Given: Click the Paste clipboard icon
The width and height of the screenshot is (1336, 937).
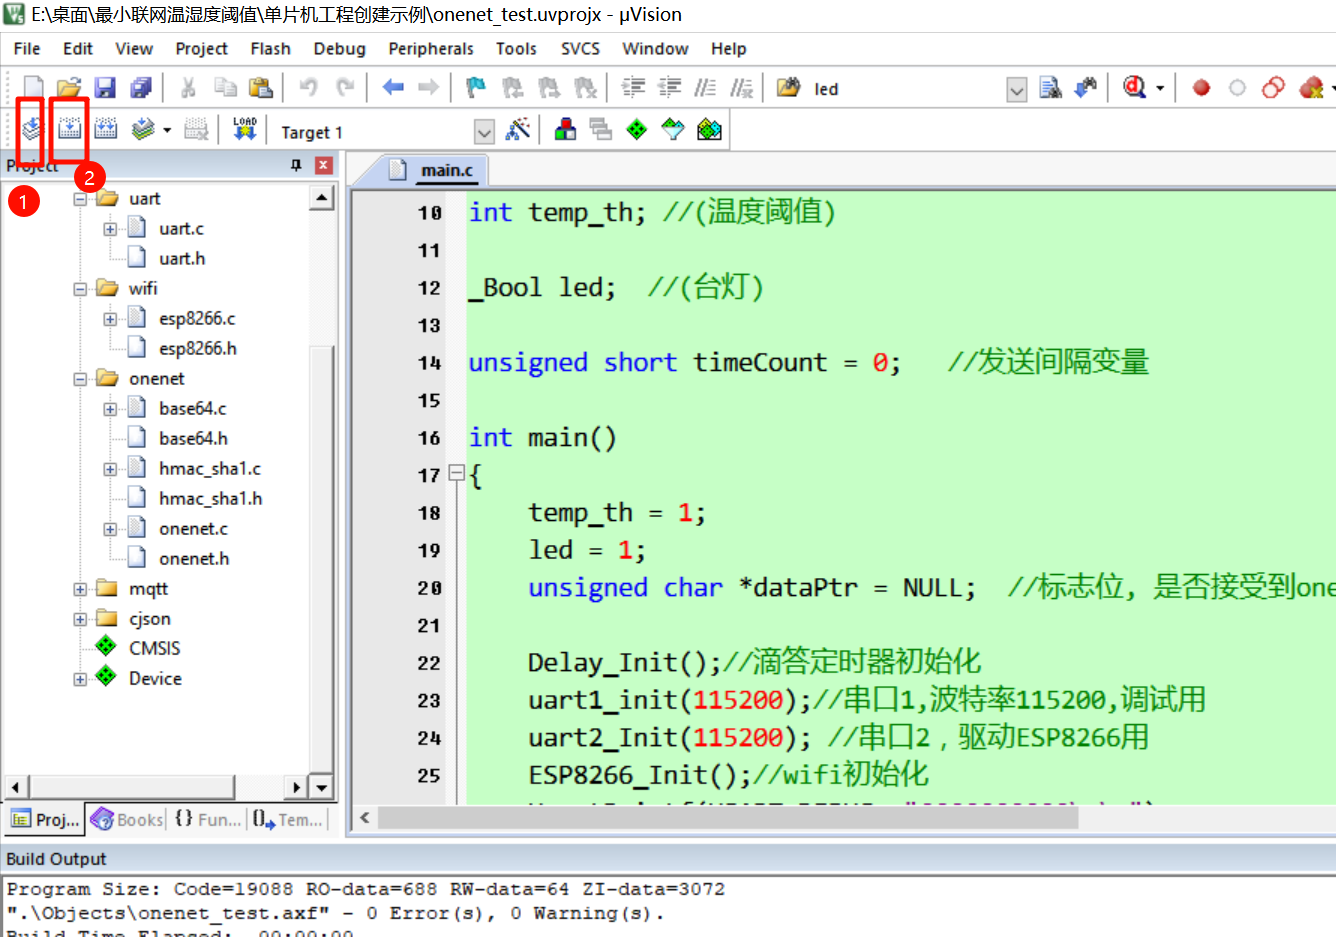Looking at the screenshot, I should point(261,88).
